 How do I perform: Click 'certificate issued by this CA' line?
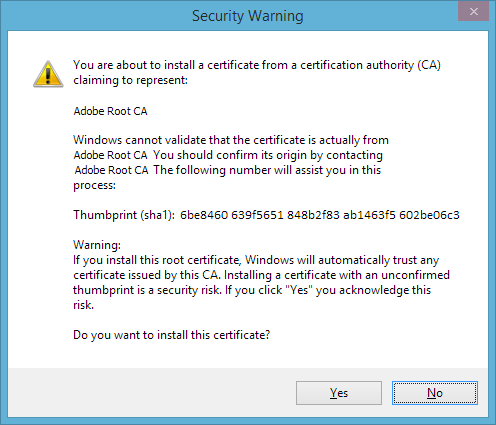pos(261,275)
